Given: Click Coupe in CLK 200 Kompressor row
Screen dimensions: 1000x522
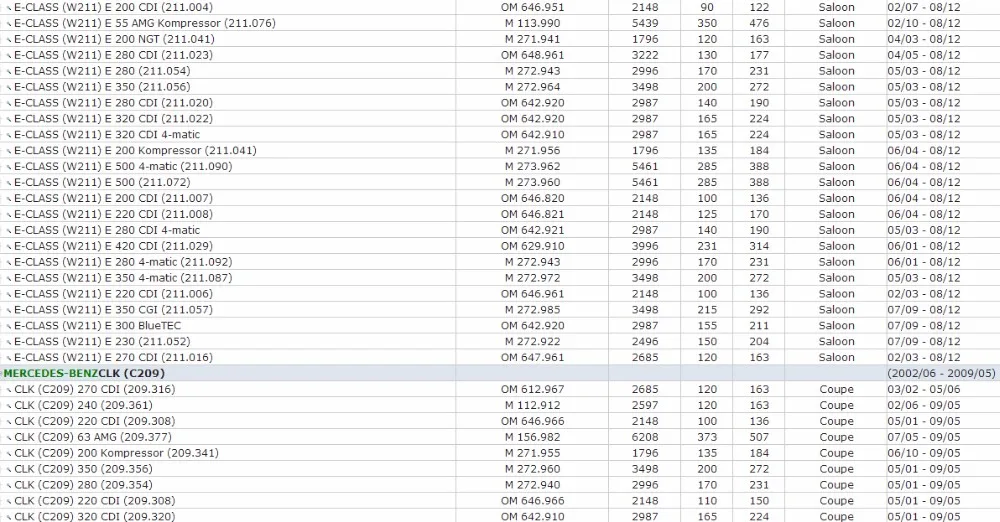Looking at the screenshot, I should point(836,453).
